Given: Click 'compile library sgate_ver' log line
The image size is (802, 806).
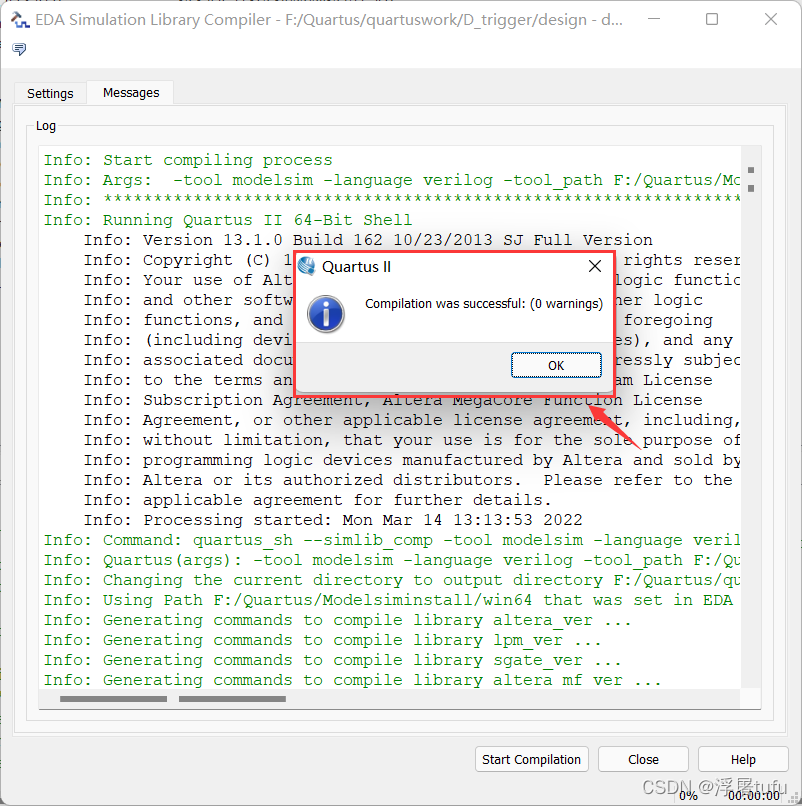Looking at the screenshot, I should pos(332,660).
